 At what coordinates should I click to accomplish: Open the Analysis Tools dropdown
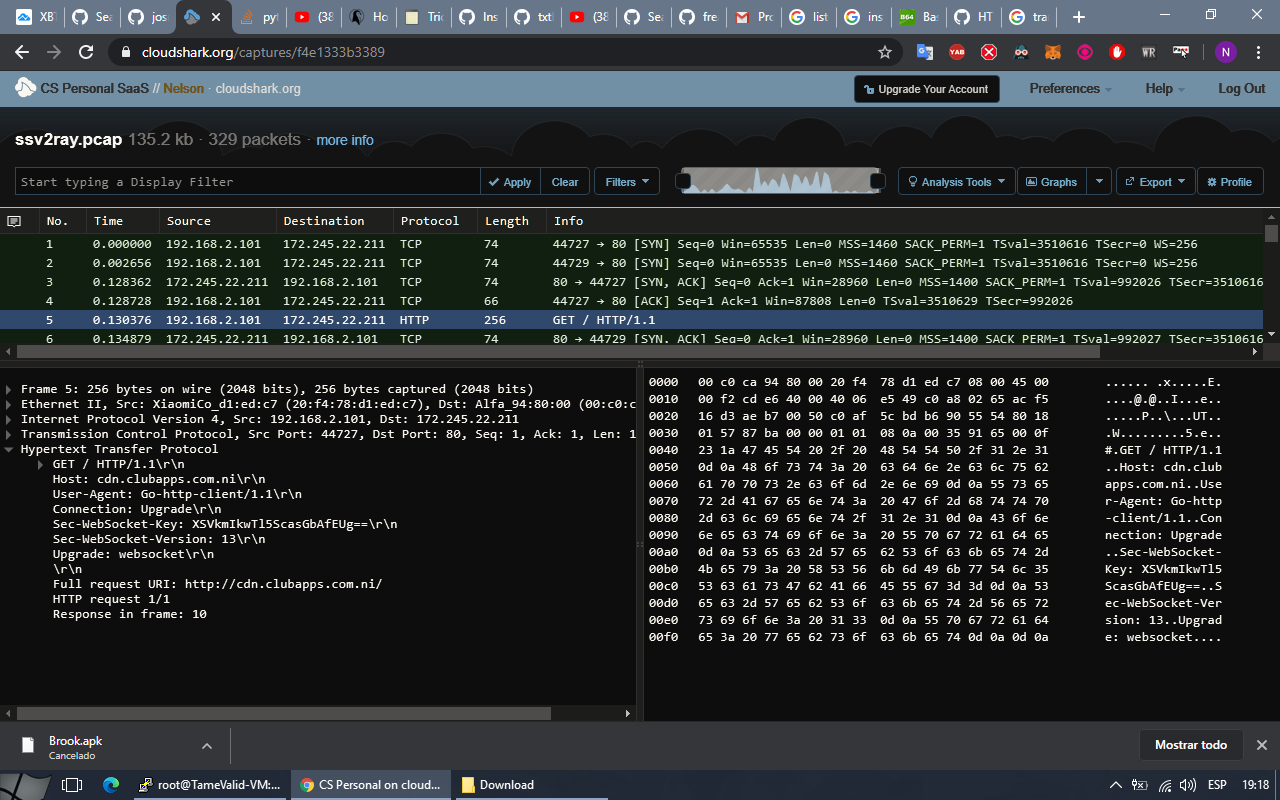[x=954, y=182]
